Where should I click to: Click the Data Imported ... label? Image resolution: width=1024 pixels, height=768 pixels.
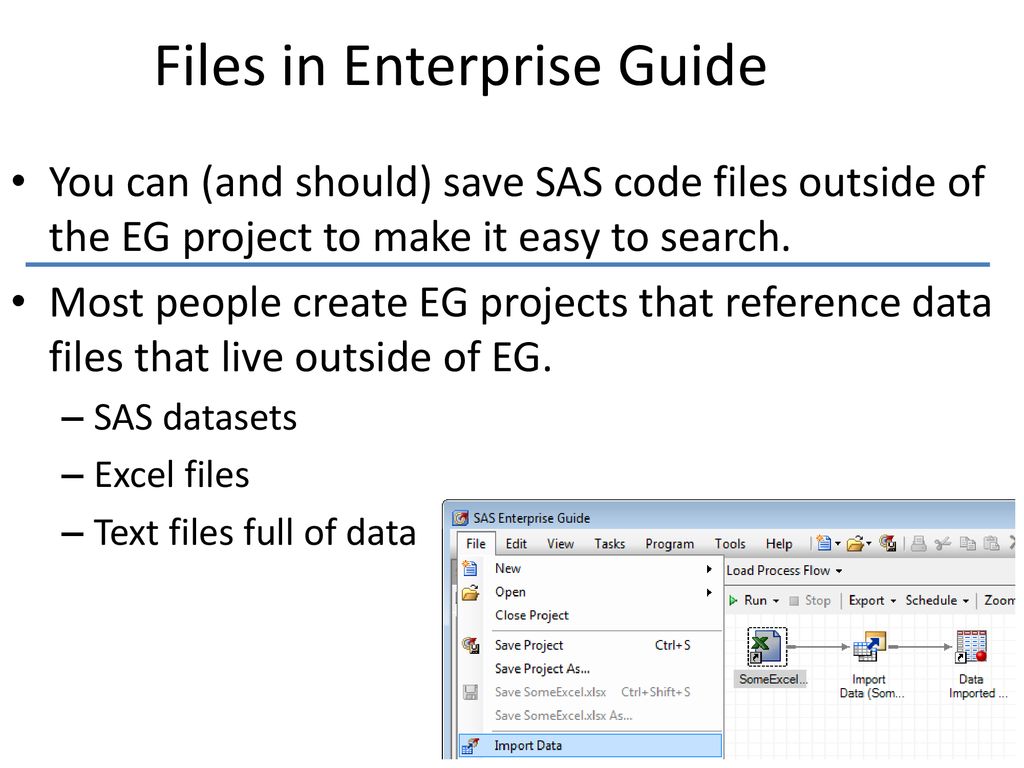pyautogui.click(x=978, y=686)
